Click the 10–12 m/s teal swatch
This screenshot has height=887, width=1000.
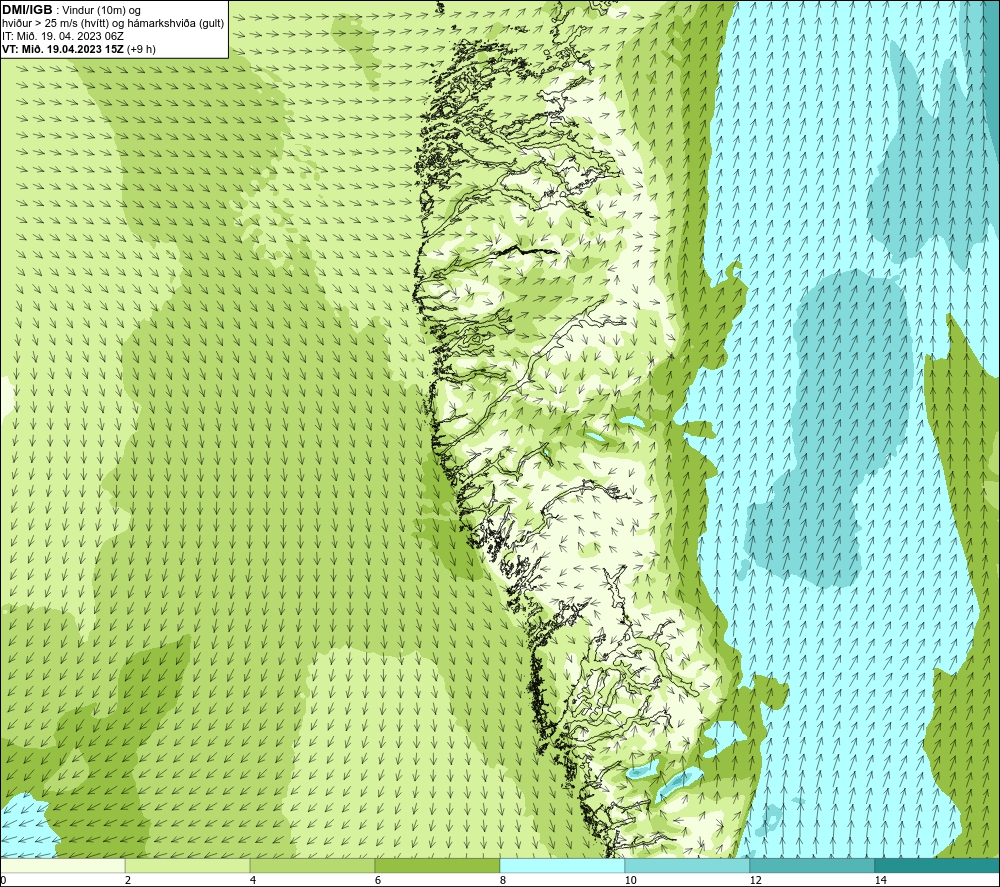pos(688,866)
